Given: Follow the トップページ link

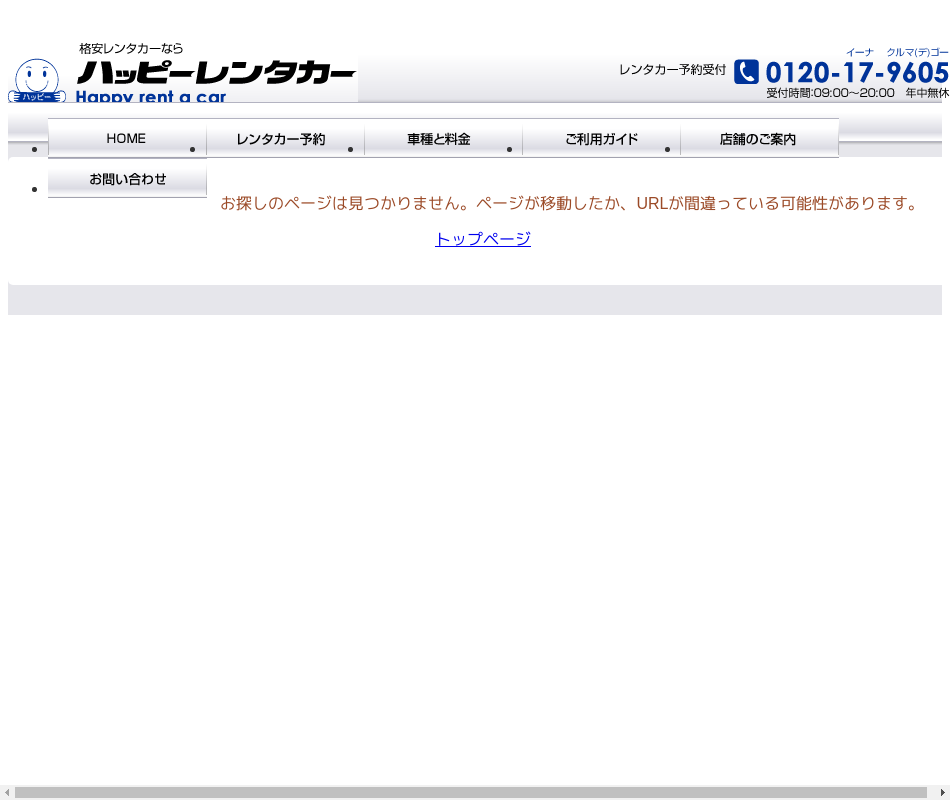Looking at the screenshot, I should [x=482, y=239].
